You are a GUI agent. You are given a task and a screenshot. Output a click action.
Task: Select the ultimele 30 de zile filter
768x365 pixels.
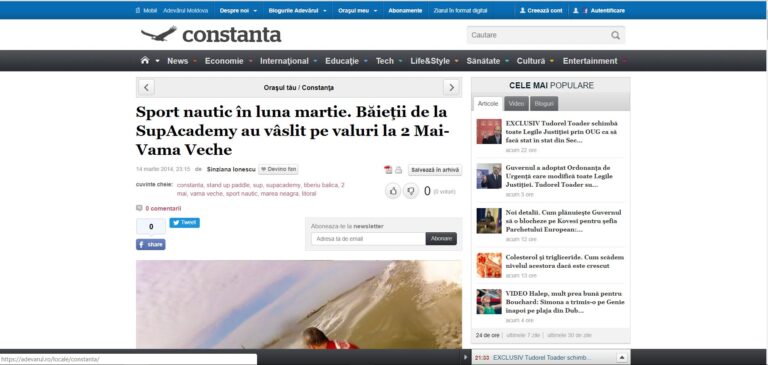click(569, 335)
